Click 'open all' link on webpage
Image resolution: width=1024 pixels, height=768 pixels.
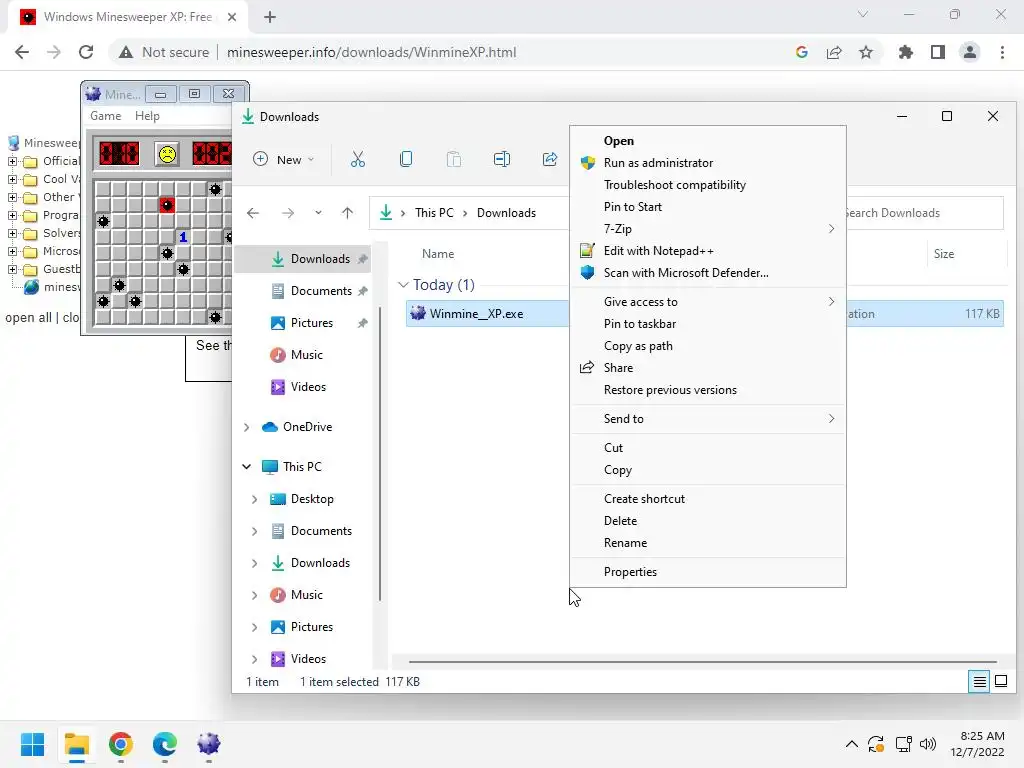click(29, 318)
